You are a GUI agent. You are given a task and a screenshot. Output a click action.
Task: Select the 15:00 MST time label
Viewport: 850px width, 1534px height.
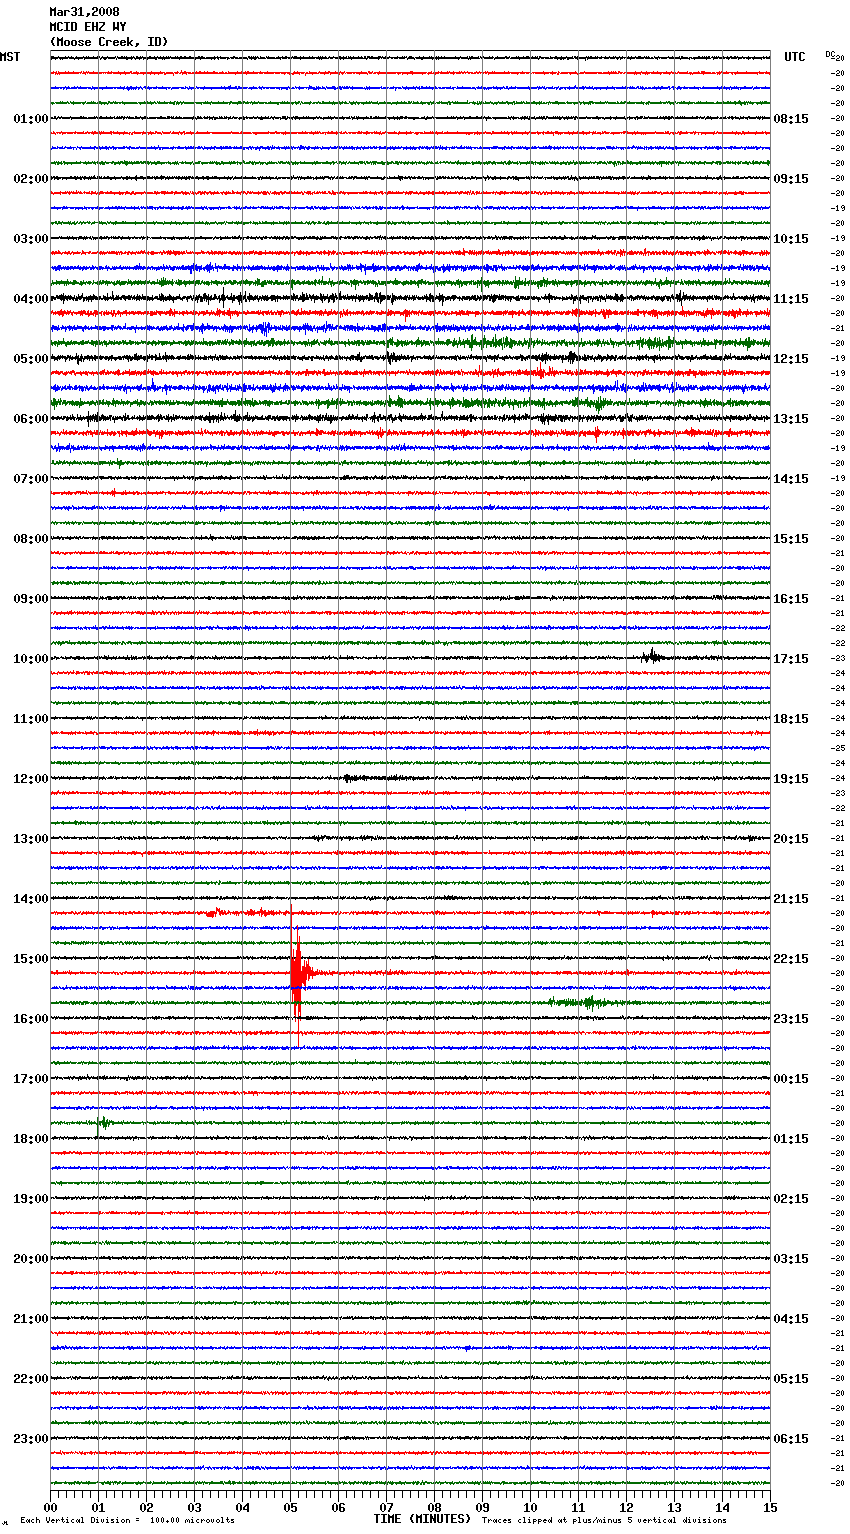[31, 959]
